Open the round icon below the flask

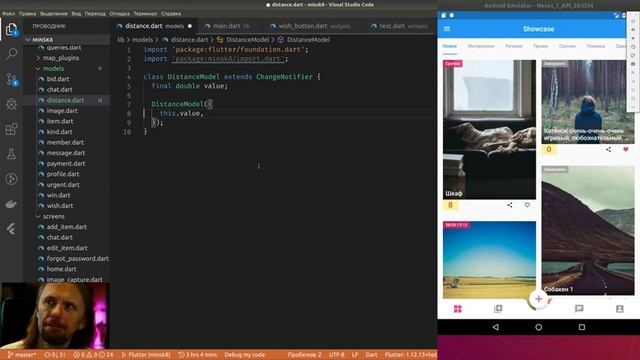11,179
